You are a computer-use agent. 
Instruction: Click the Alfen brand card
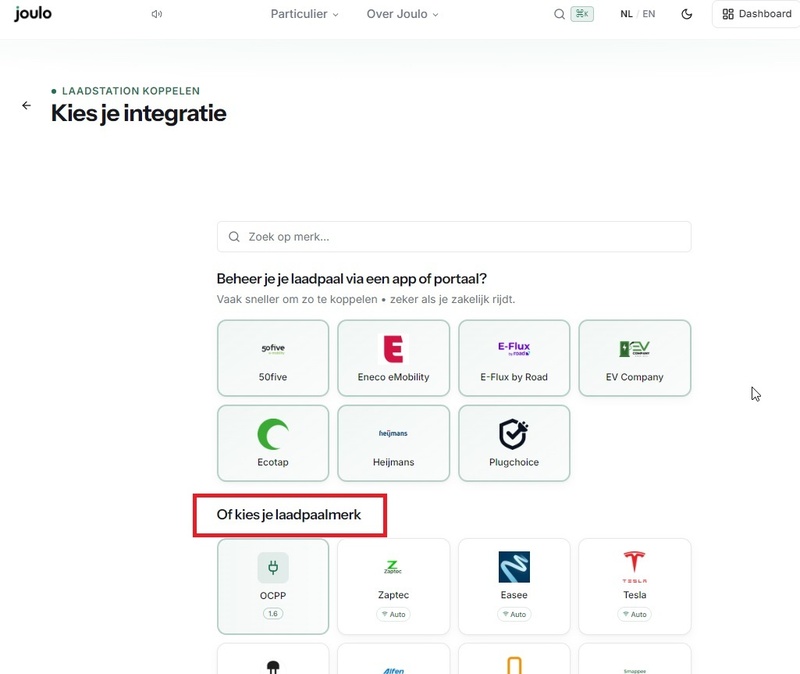click(x=393, y=659)
